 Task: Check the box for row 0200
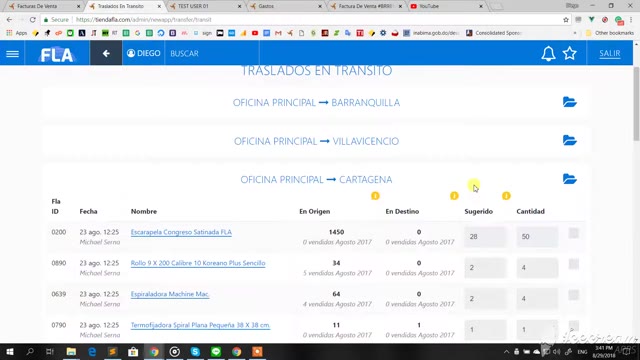click(573, 233)
